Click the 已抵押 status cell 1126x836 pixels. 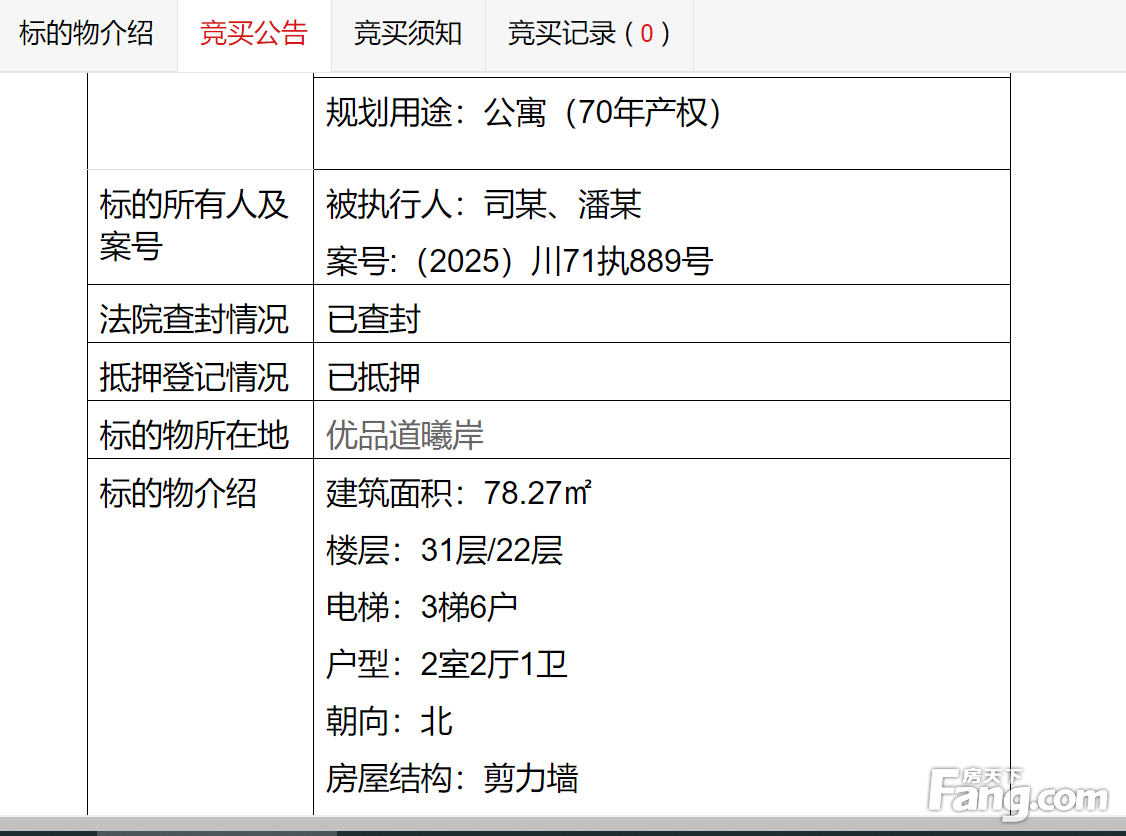374,377
